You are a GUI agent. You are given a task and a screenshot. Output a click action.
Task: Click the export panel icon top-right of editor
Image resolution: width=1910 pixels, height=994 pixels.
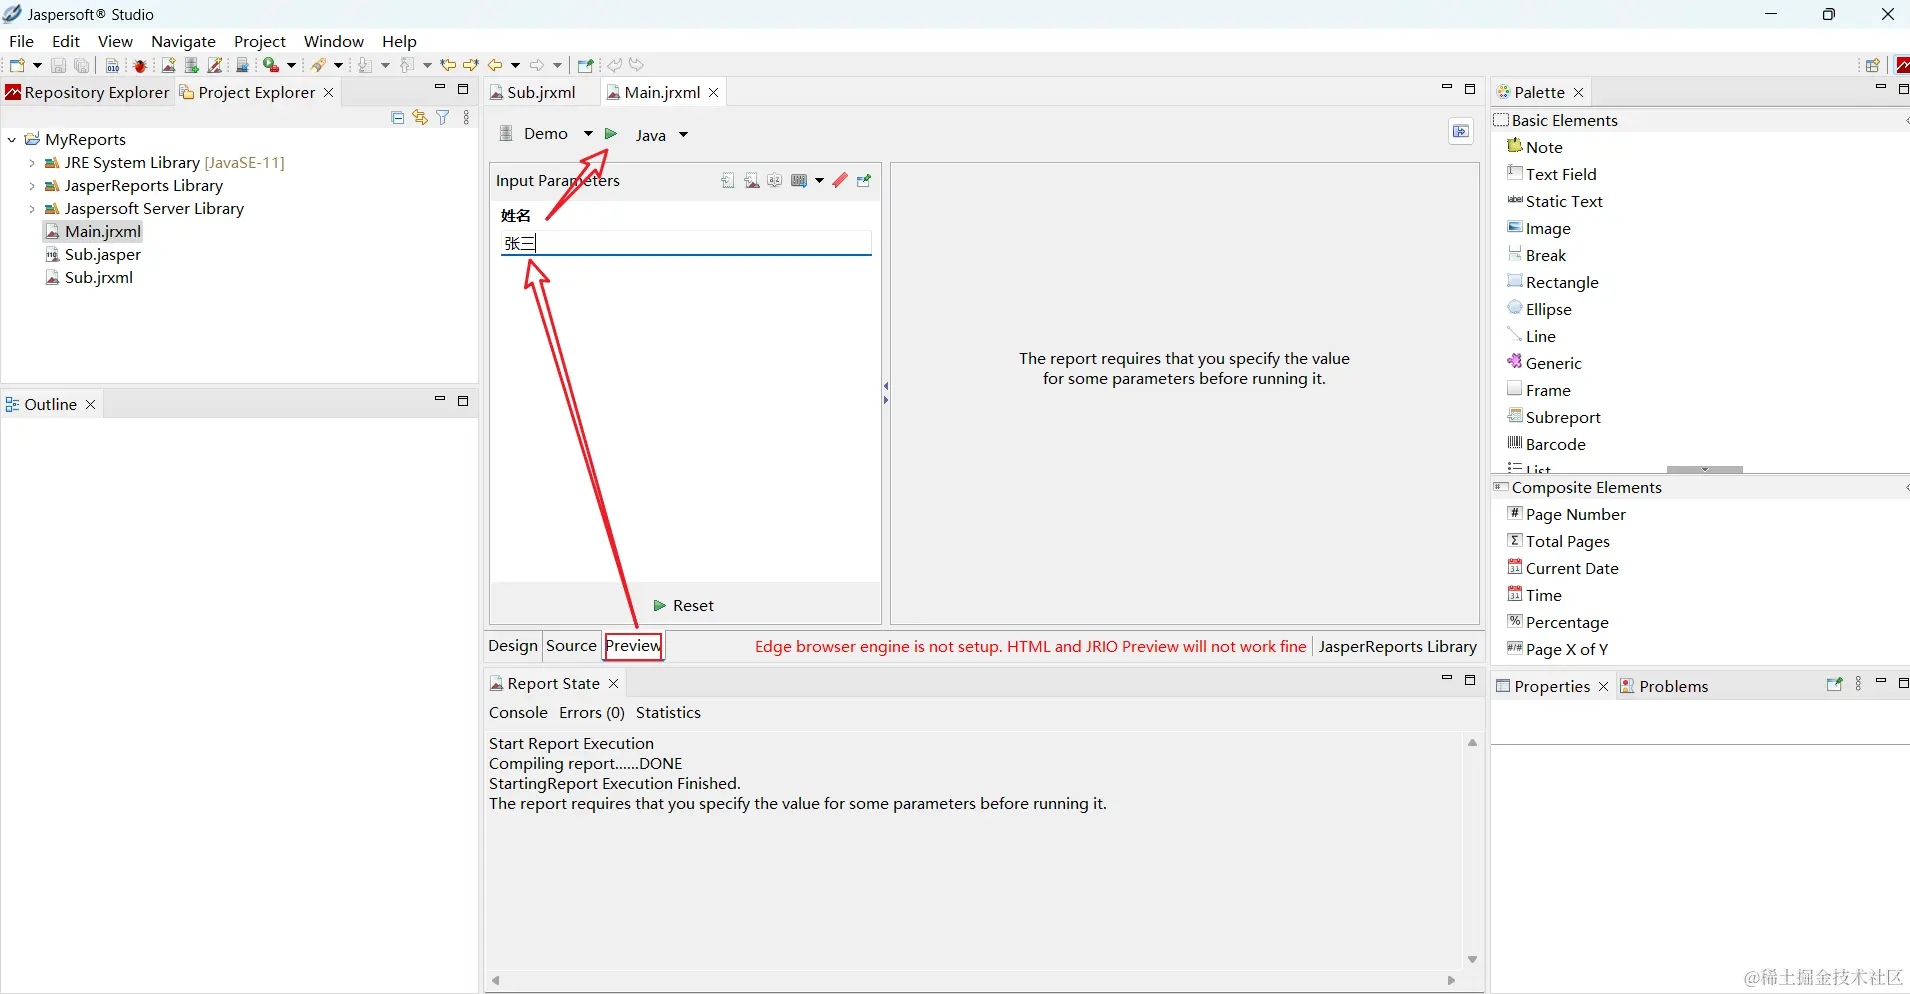[x=1461, y=132]
